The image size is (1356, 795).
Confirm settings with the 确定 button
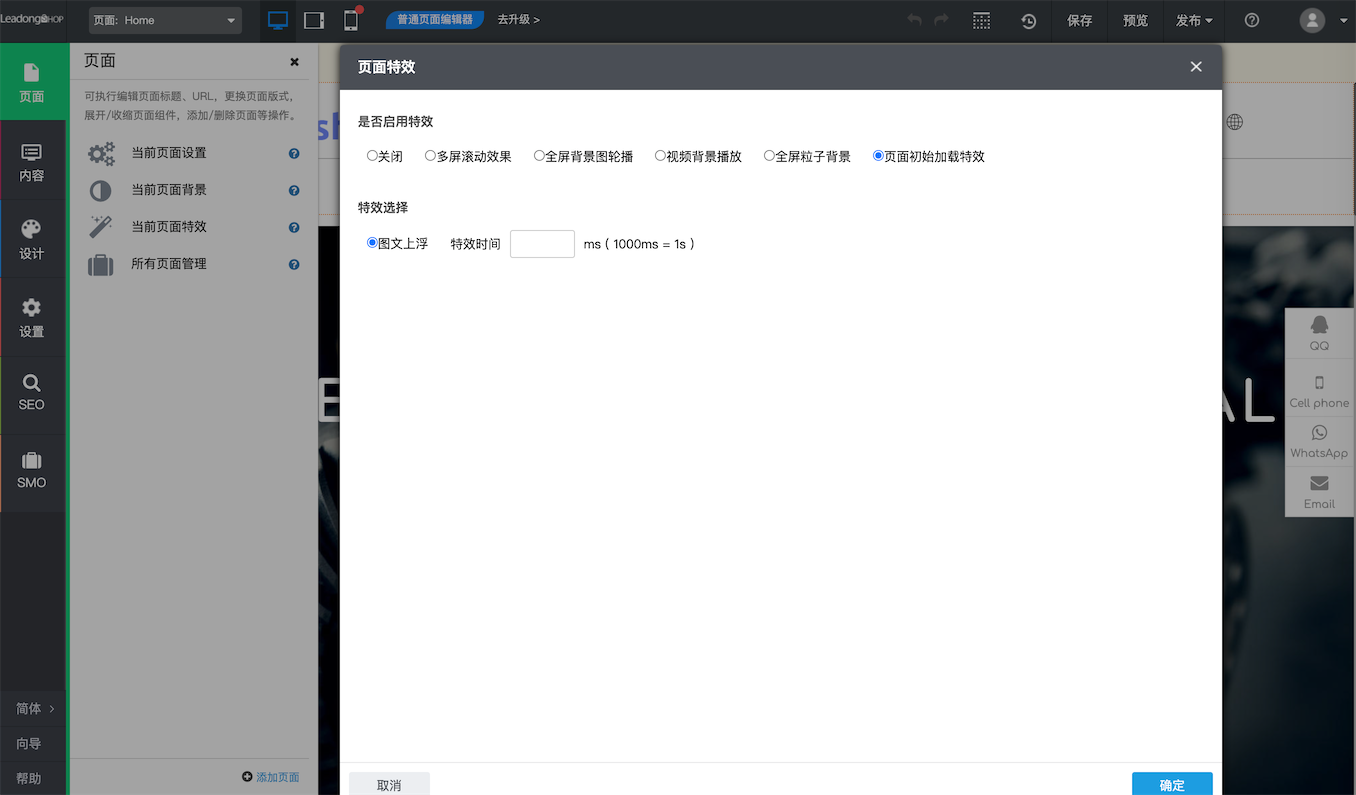pos(1171,784)
